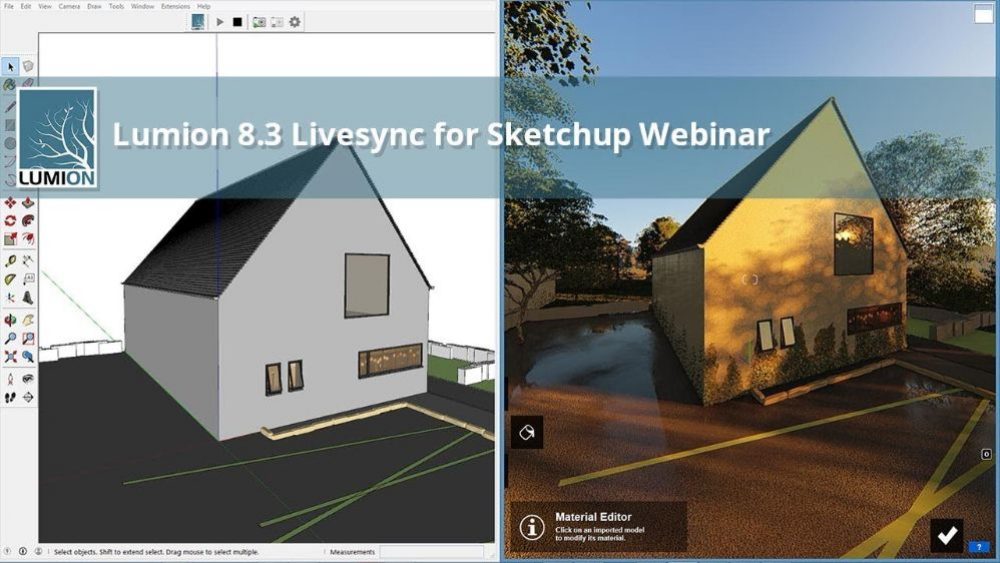
Task: Pick the Paint Bucket tool in SketchUp
Action: (10, 84)
